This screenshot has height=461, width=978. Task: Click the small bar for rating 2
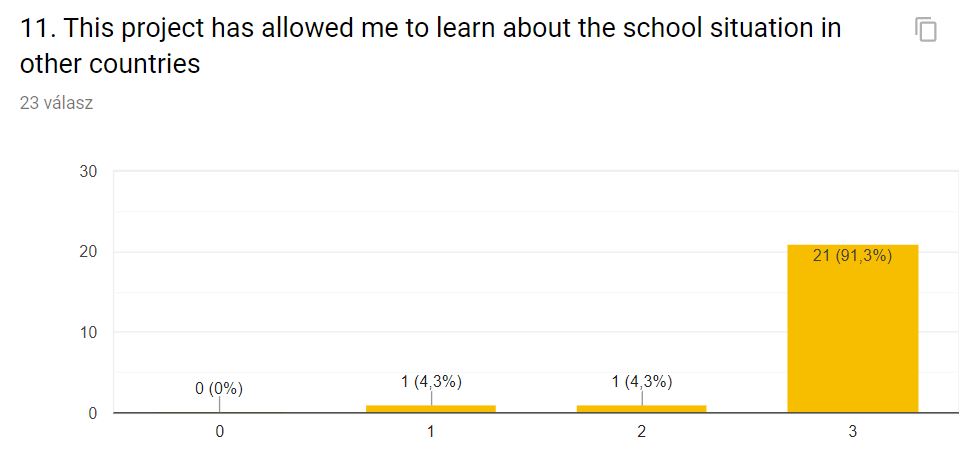point(642,409)
